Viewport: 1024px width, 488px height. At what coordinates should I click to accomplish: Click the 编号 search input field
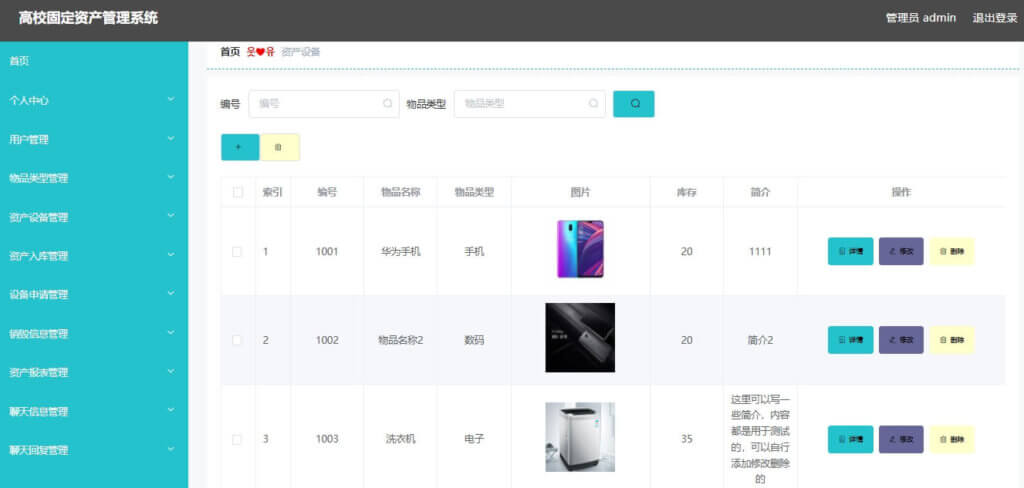pyautogui.click(x=315, y=104)
